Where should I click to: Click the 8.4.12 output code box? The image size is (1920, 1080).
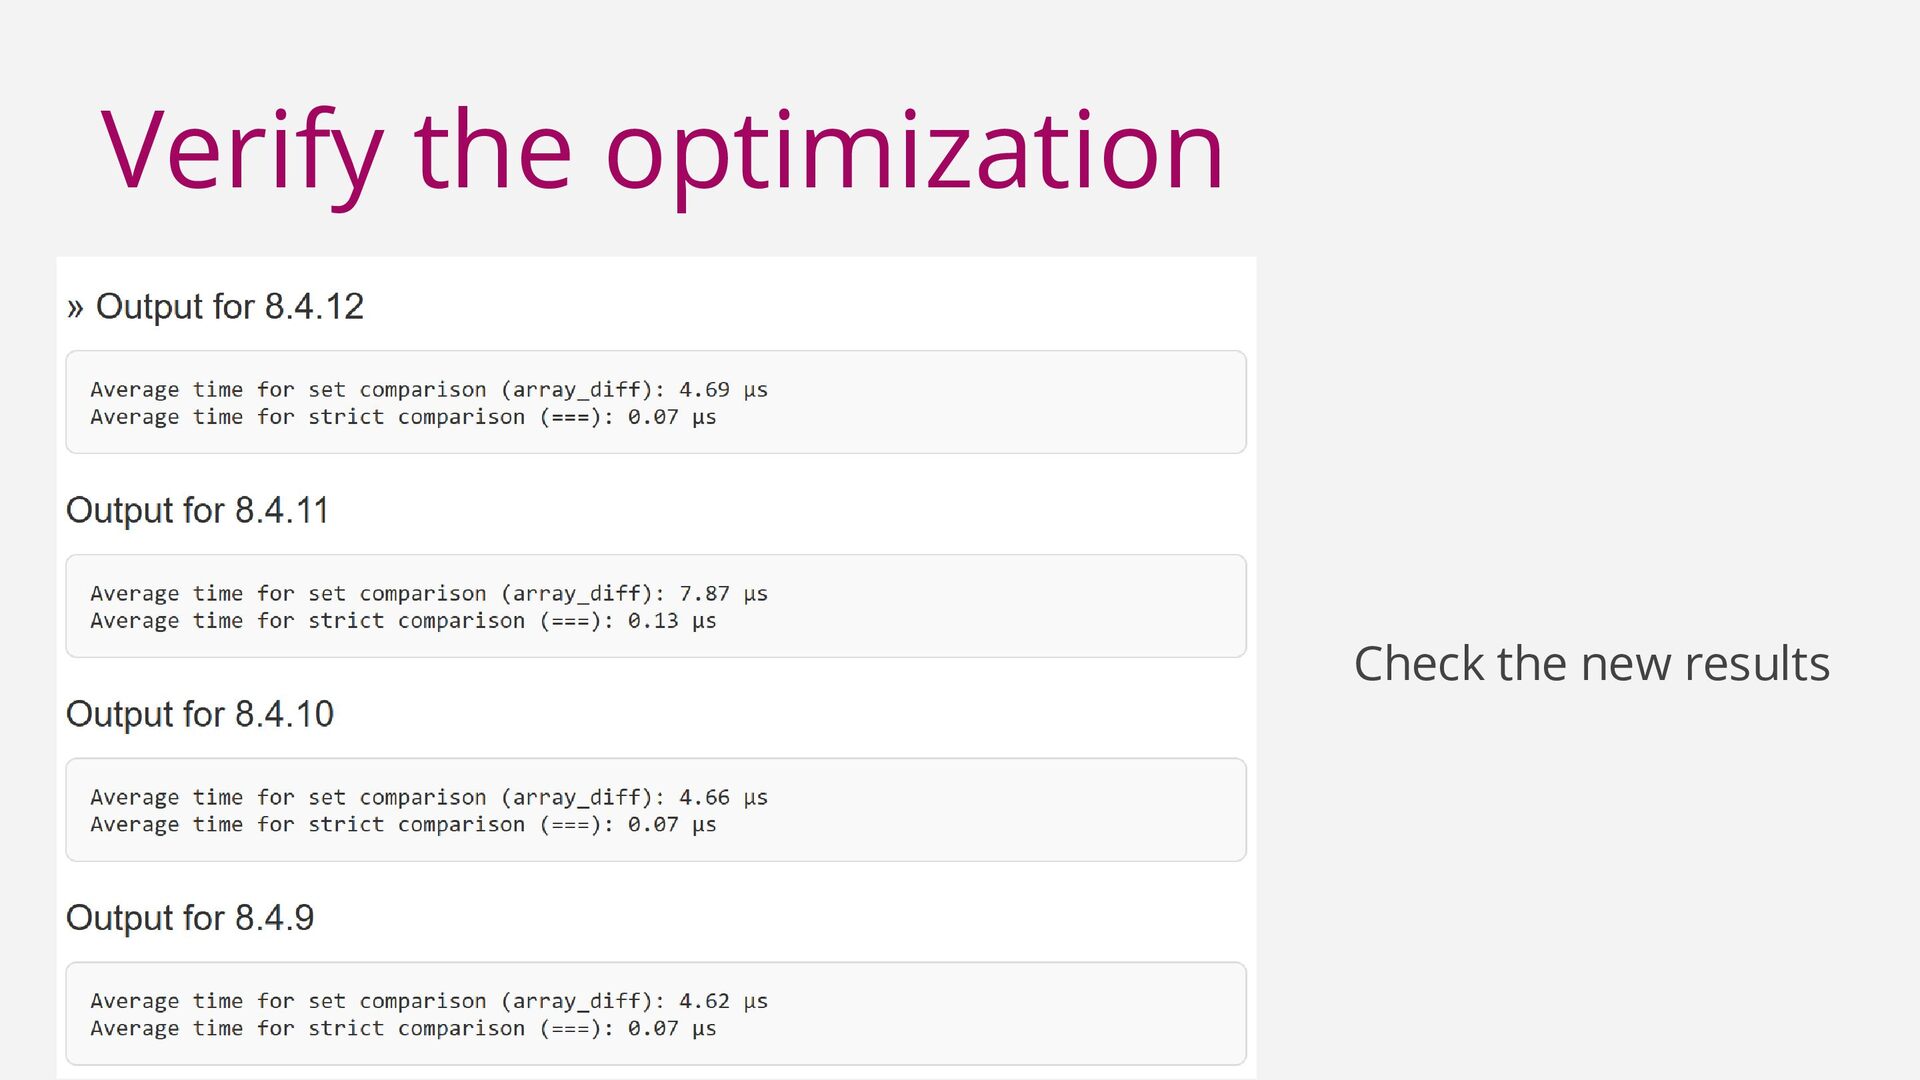1000,402
